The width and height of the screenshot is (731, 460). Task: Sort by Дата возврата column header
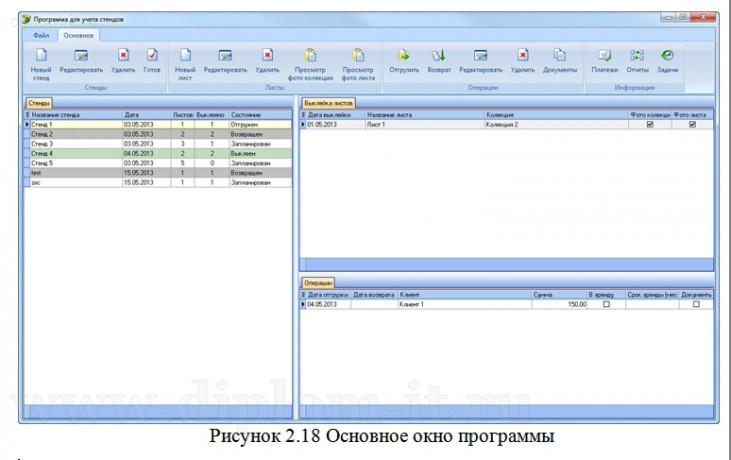coord(374,295)
